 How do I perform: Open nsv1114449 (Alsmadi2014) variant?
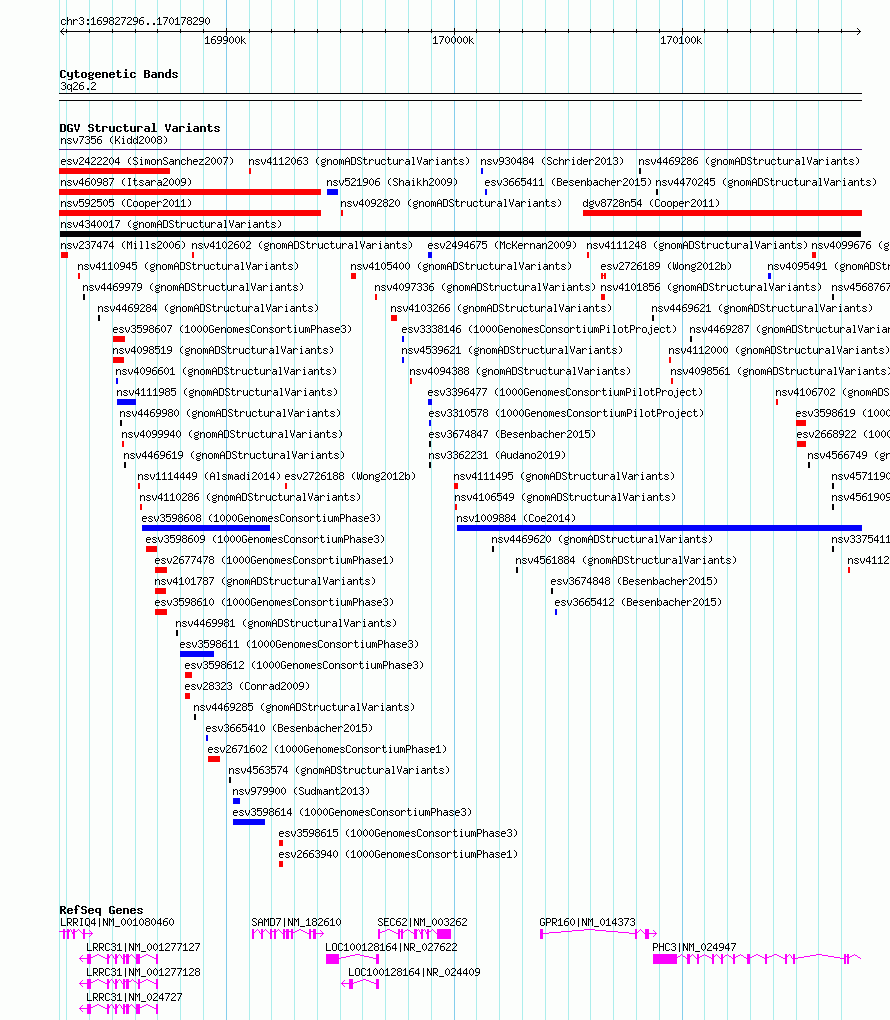(209, 476)
